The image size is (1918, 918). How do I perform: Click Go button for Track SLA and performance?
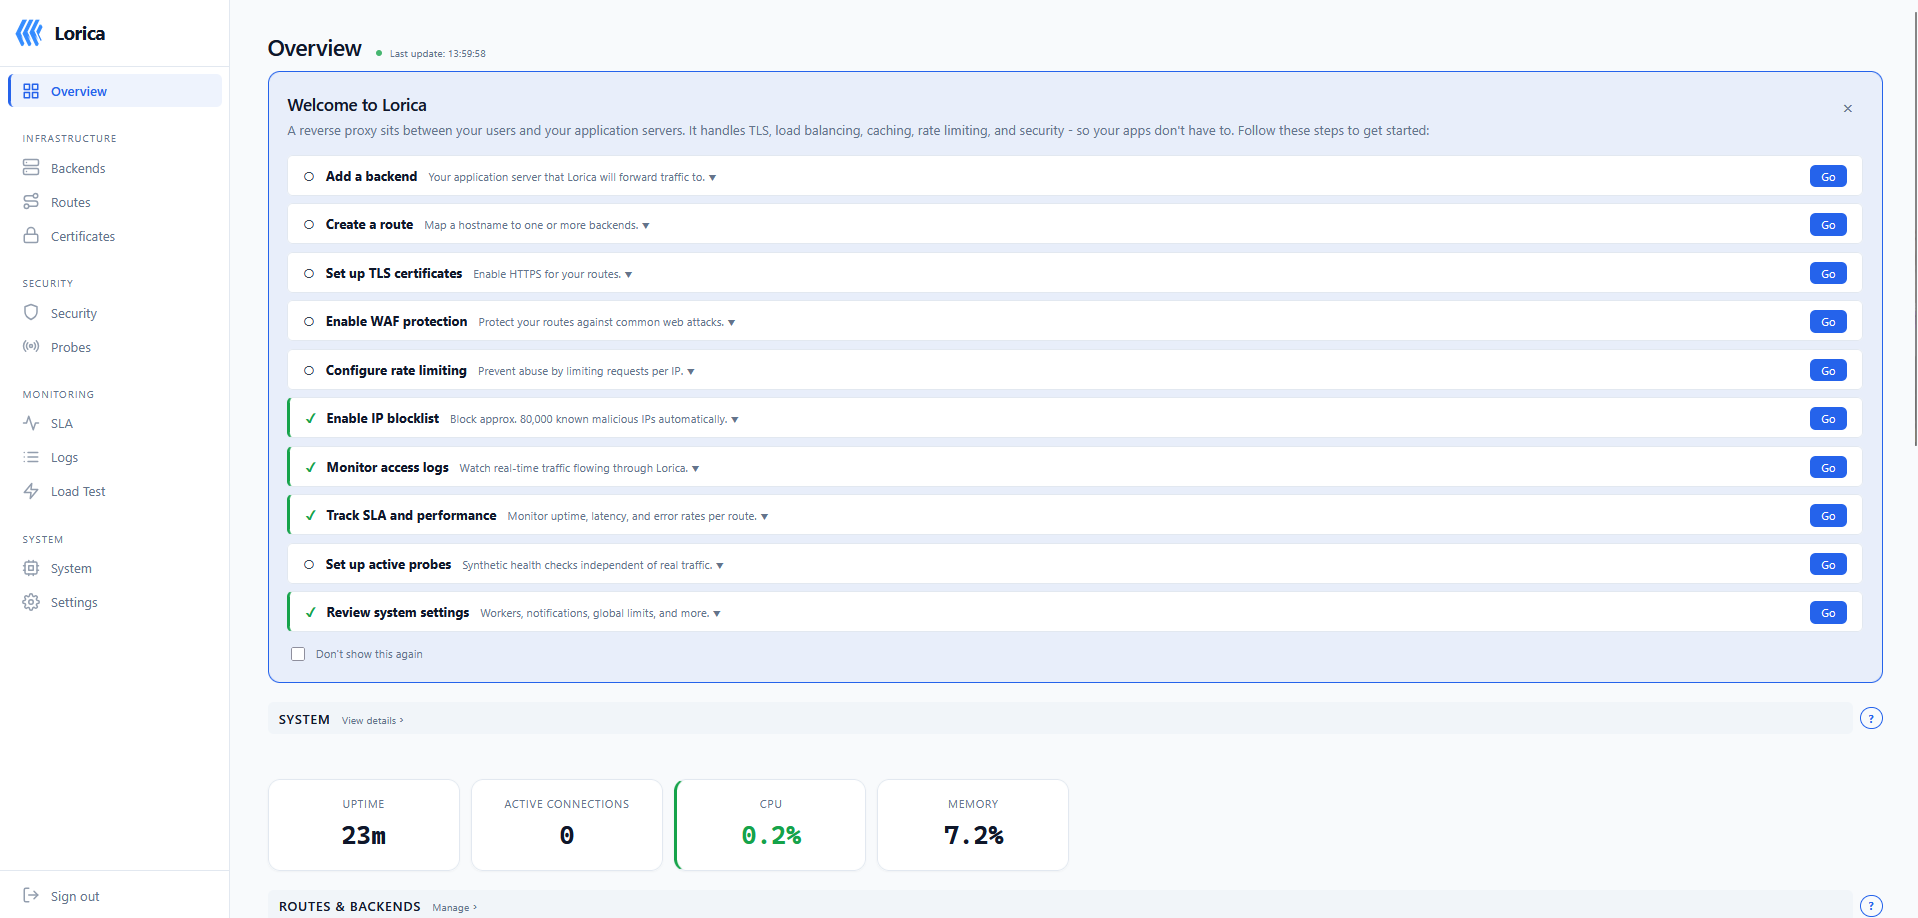pos(1828,516)
